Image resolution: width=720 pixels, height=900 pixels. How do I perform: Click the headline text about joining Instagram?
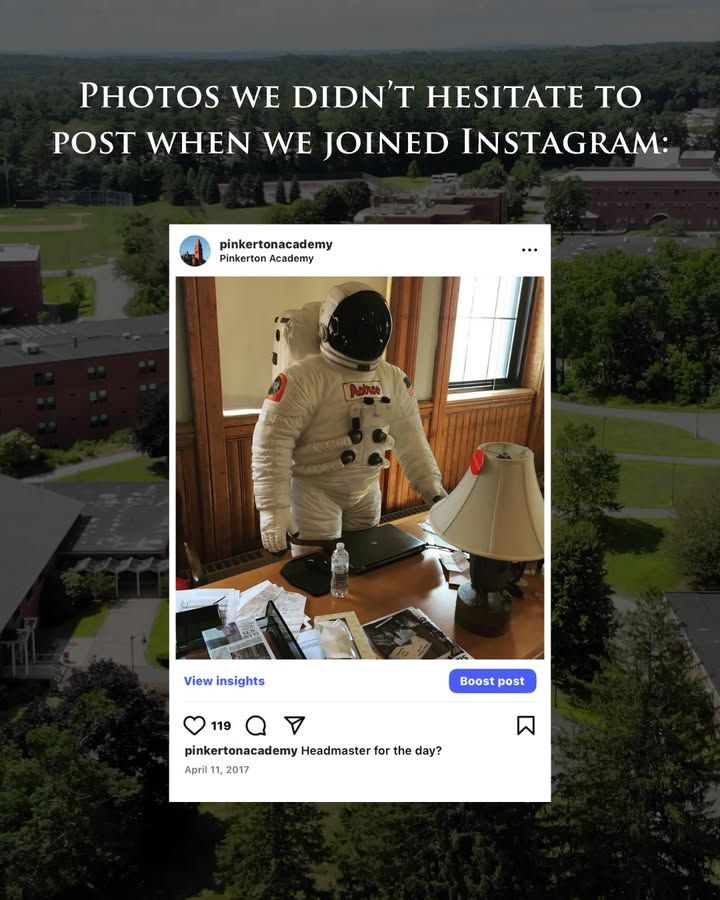point(360,118)
